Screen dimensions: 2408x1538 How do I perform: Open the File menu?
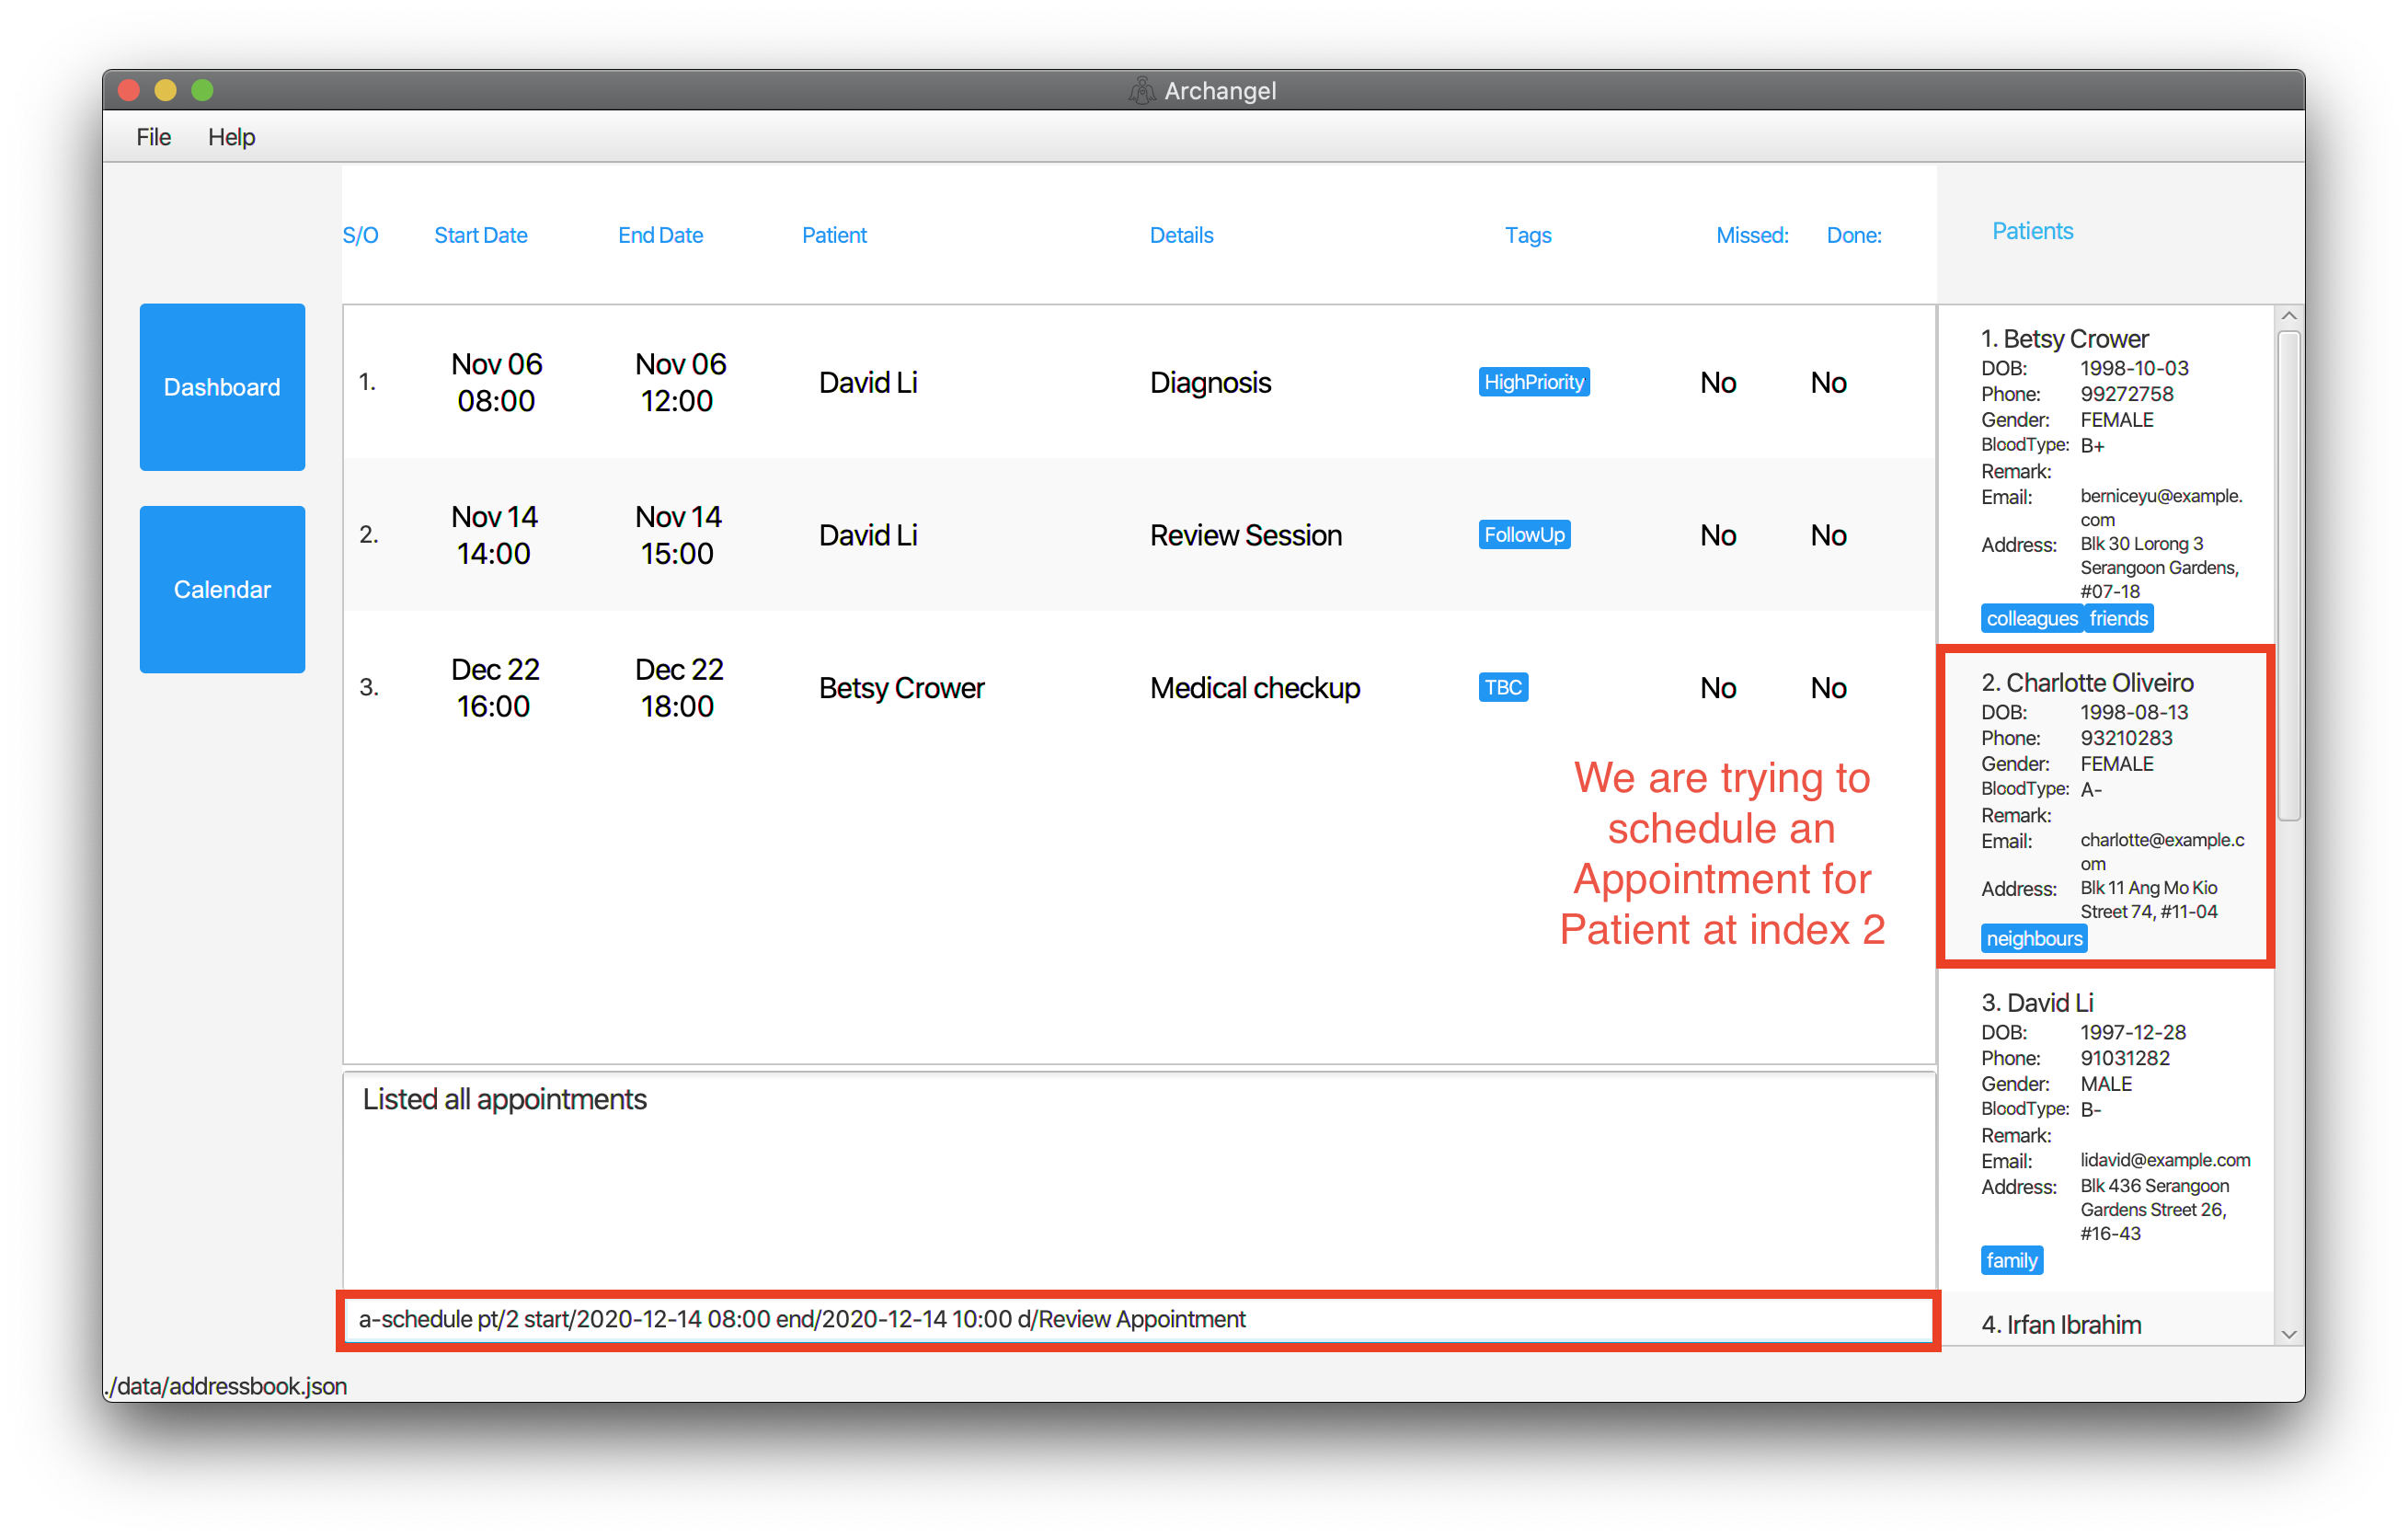click(x=153, y=137)
